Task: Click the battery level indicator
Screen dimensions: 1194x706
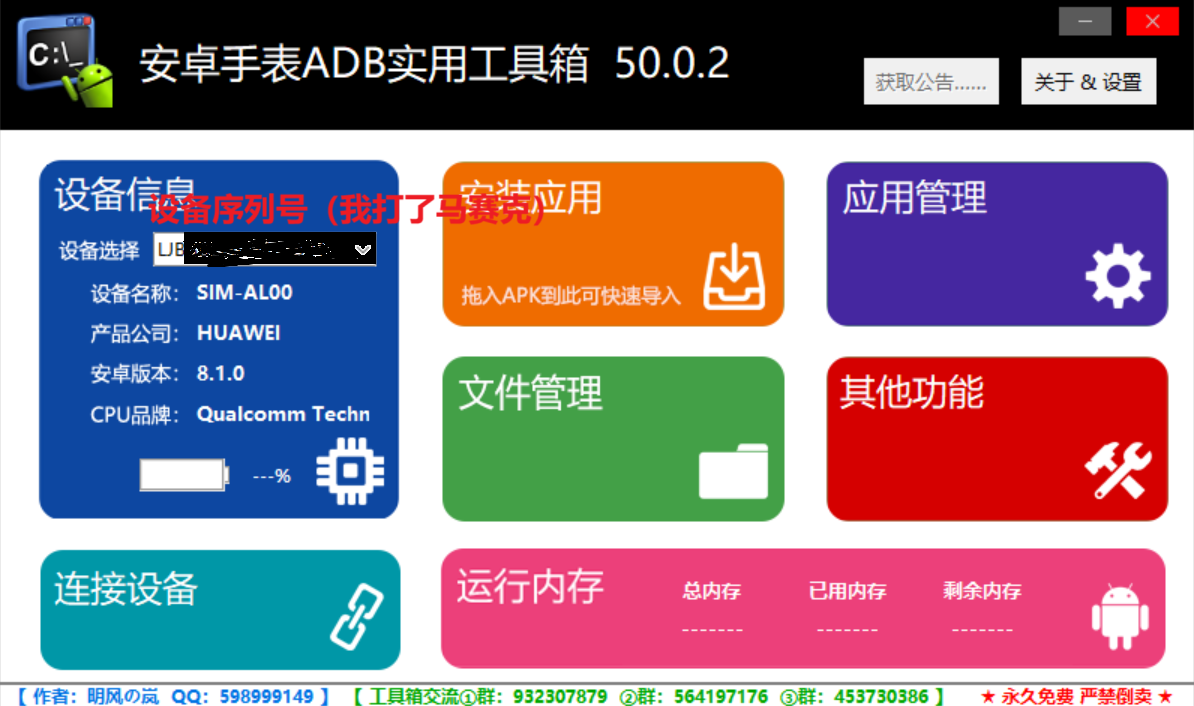Action: [184, 475]
